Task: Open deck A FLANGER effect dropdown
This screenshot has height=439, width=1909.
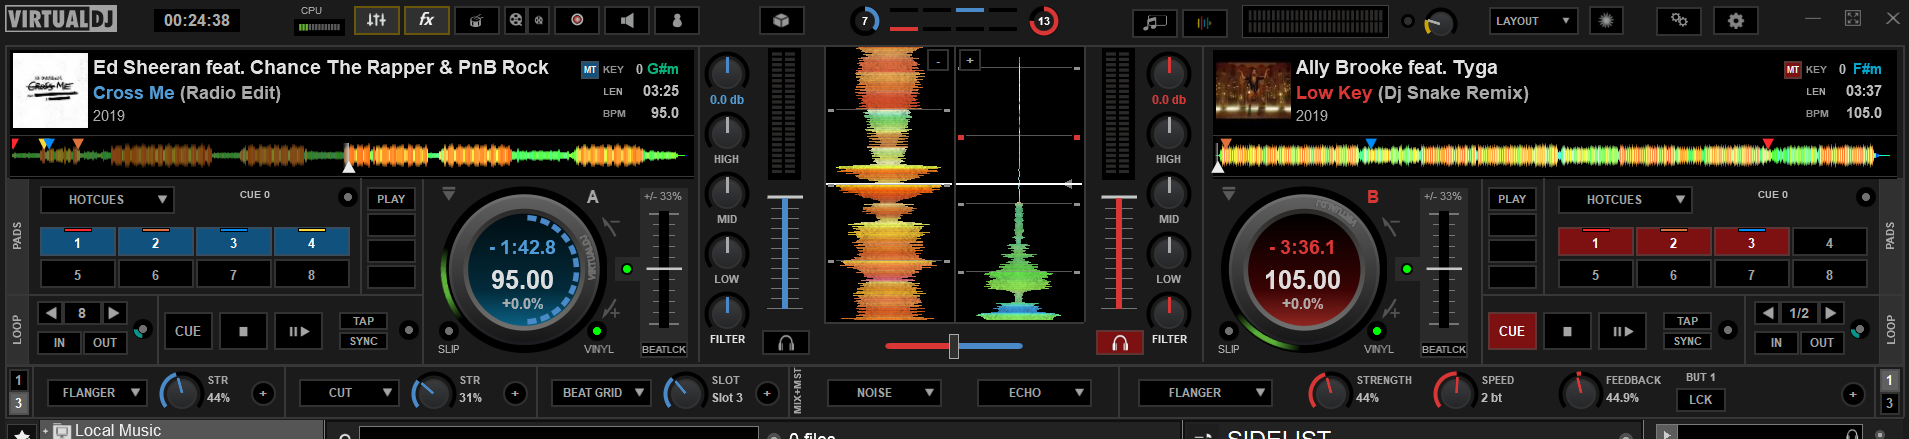Action: point(98,393)
